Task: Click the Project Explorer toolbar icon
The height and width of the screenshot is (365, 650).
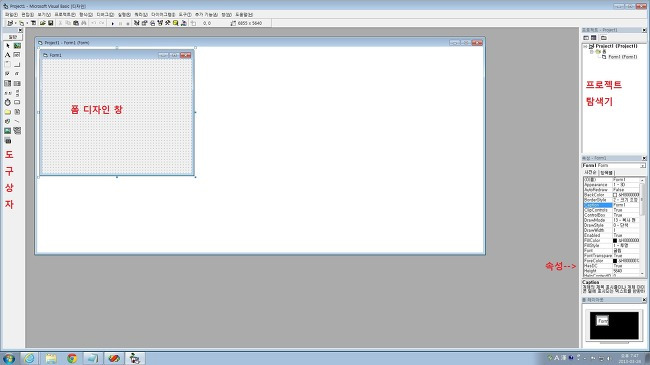Action: 137,23
